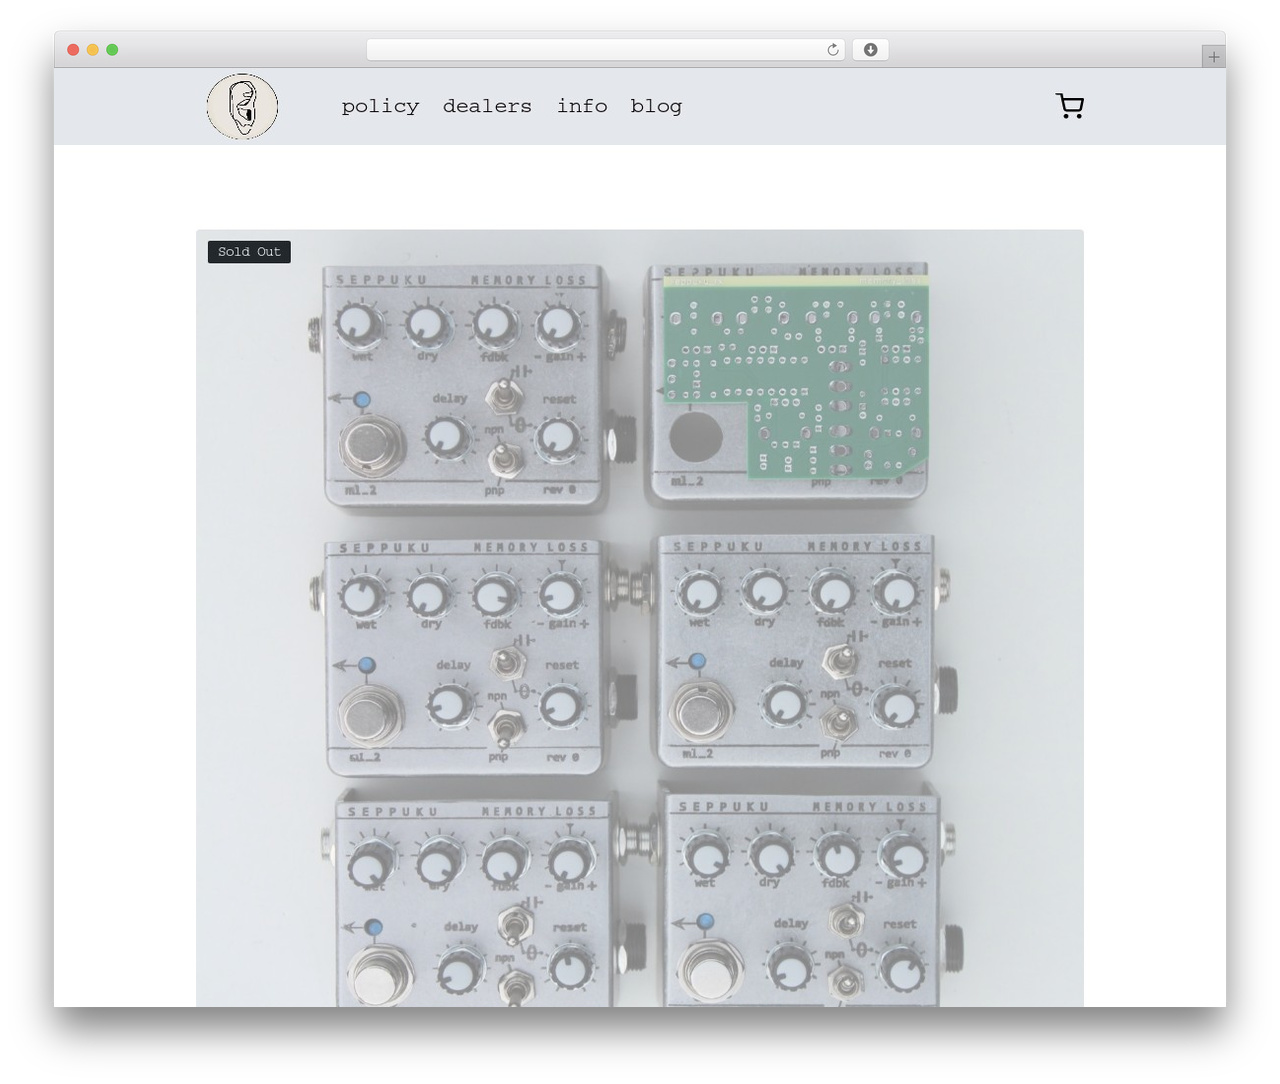The width and height of the screenshot is (1280, 1084).
Task: Close the browser window with red button
Action: (73, 50)
